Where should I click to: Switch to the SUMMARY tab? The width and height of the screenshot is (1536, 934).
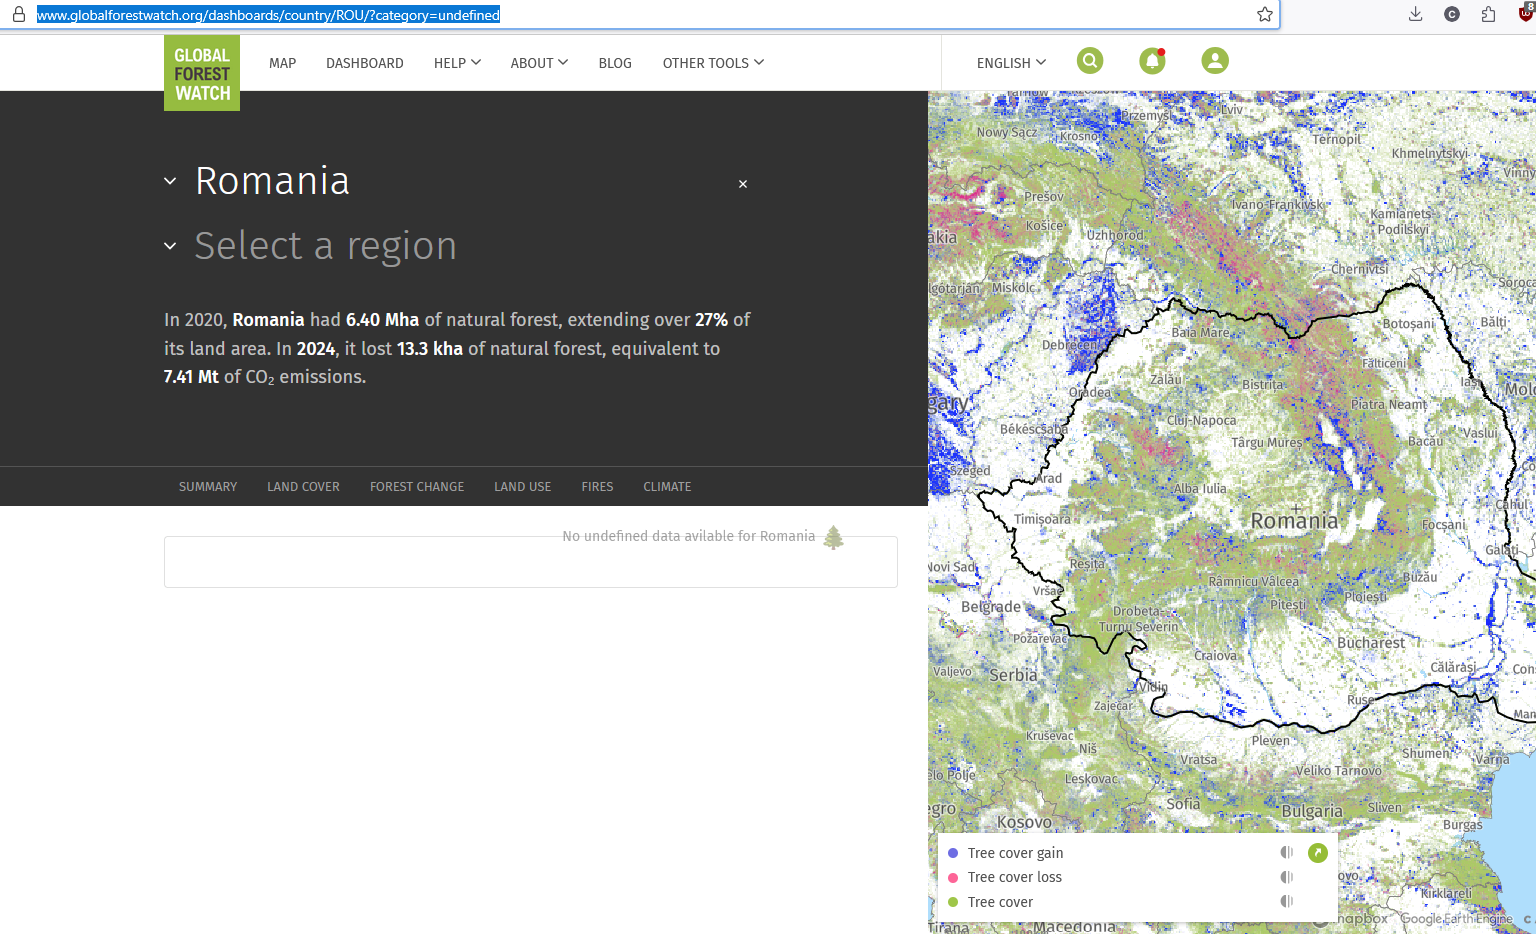point(208,487)
